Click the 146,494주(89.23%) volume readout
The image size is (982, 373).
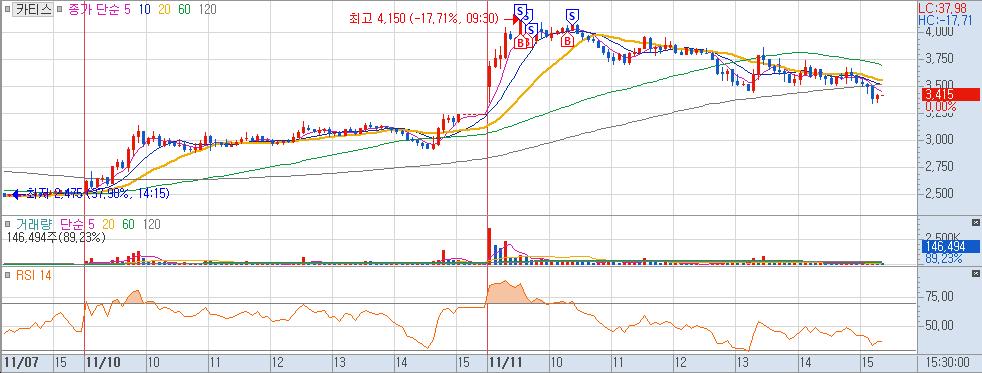point(56,238)
